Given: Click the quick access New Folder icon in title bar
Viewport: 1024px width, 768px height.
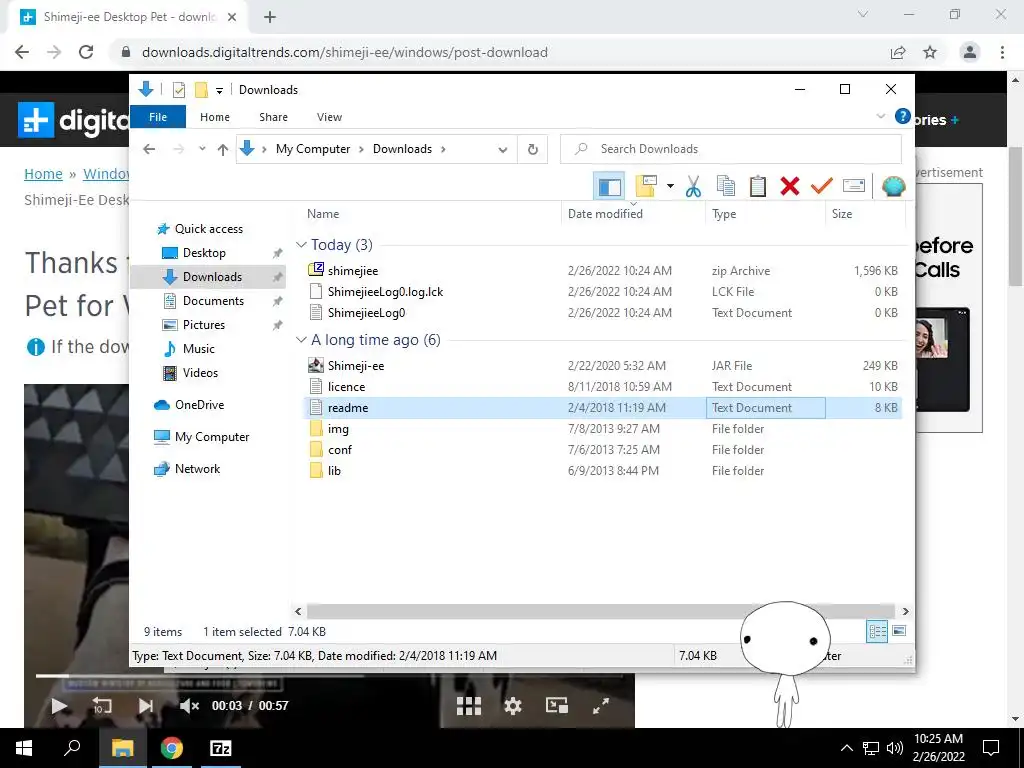Looking at the screenshot, I should point(201,90).
